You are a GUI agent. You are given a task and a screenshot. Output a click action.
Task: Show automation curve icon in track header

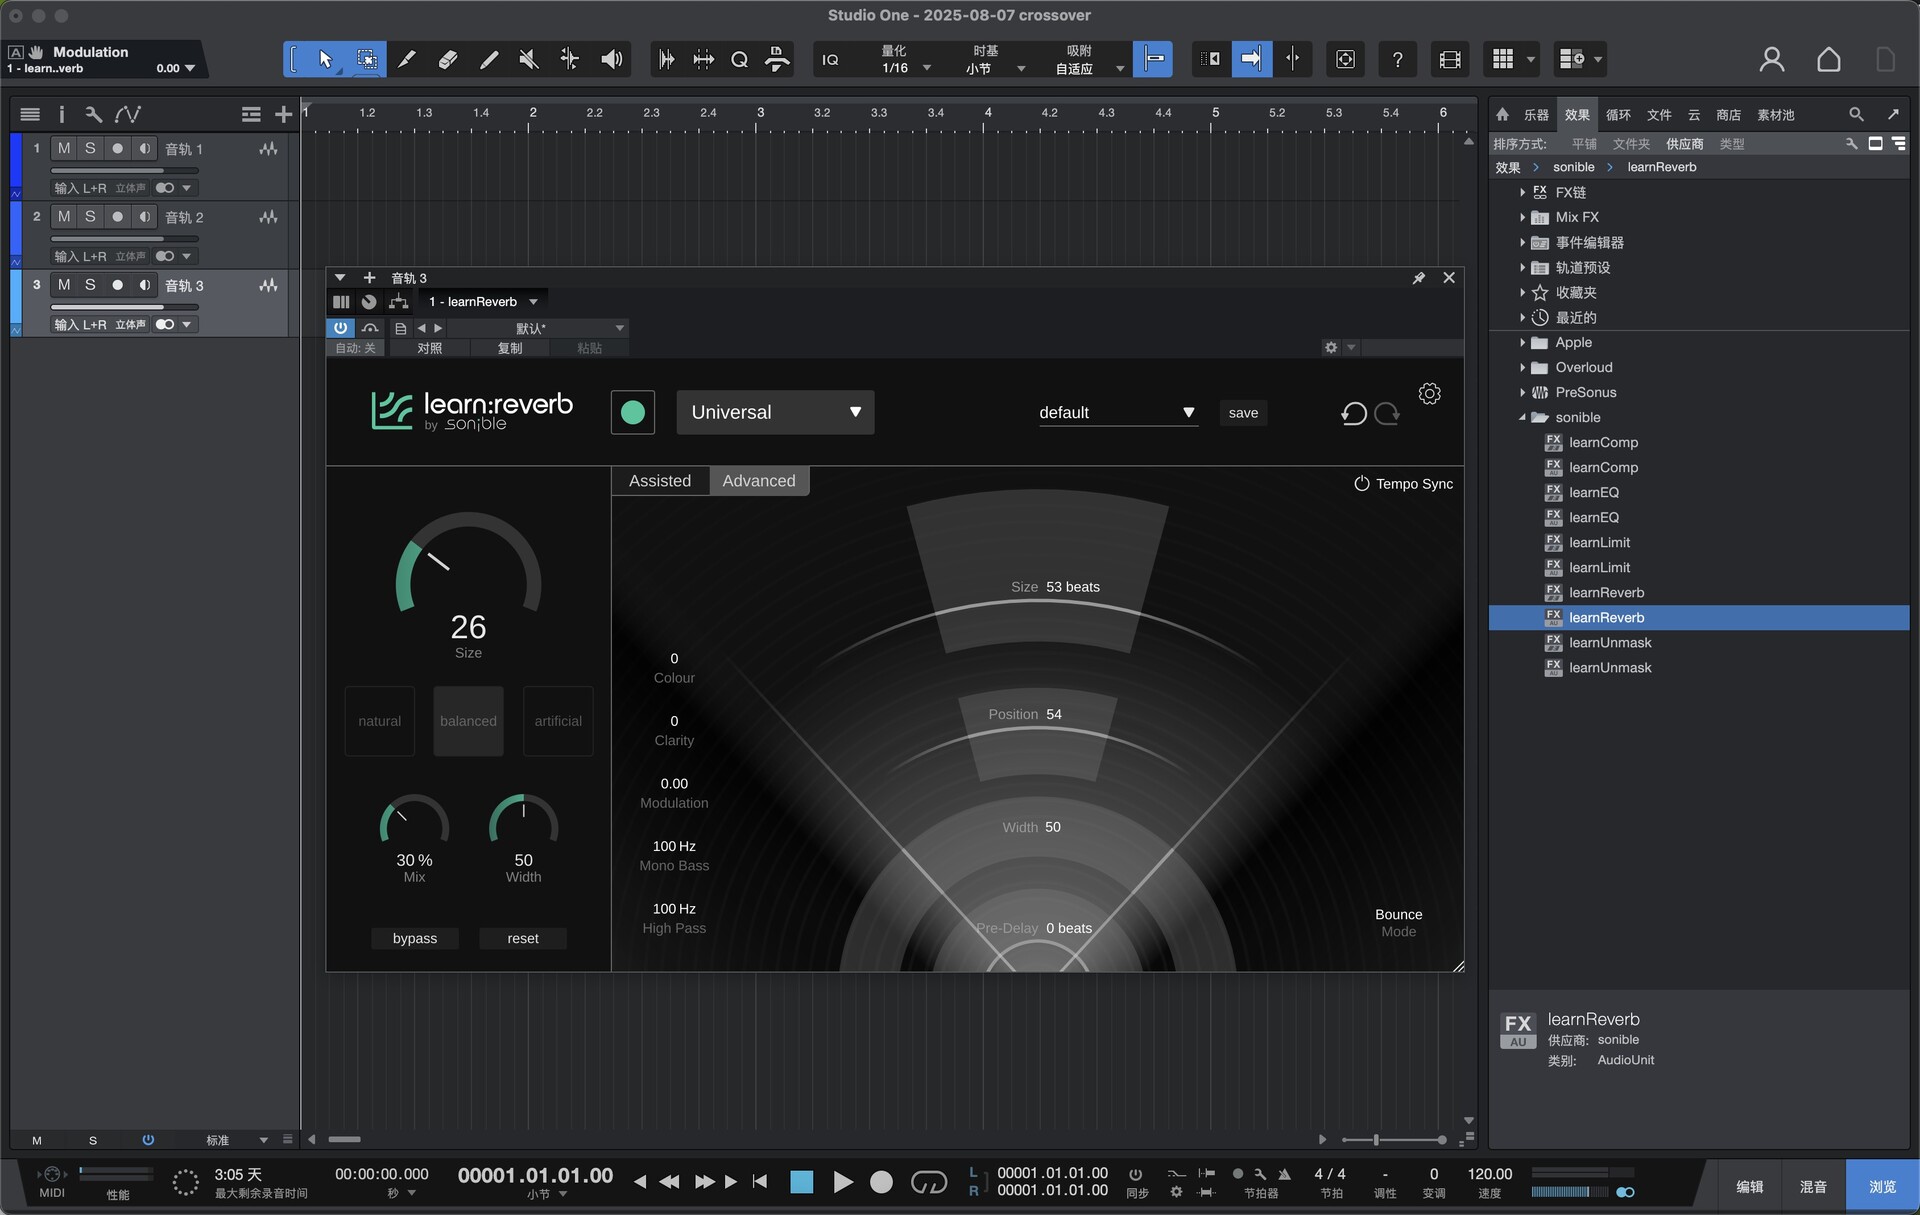click(x=127, y=115)
